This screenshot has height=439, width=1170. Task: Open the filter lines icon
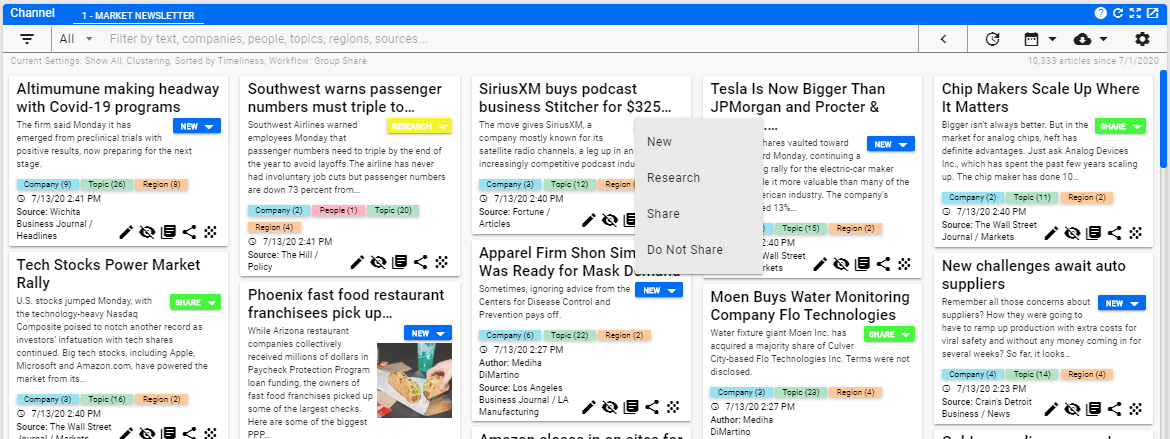pos(27,39)
